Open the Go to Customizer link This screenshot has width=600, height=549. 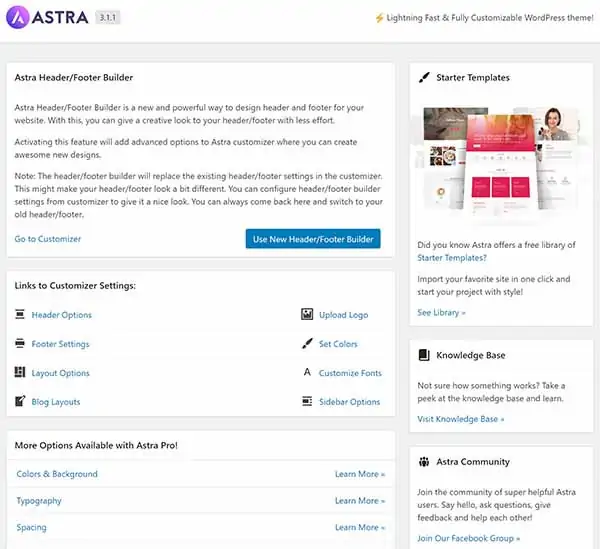click(48, 239)
